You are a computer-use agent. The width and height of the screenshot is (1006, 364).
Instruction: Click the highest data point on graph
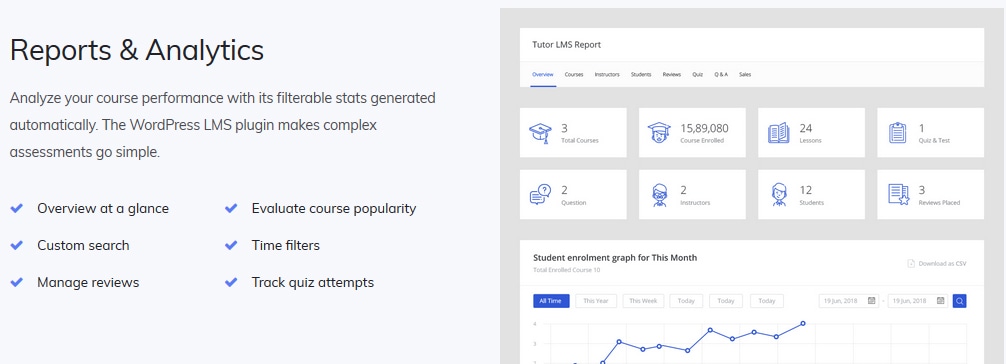tap(803, 324)
